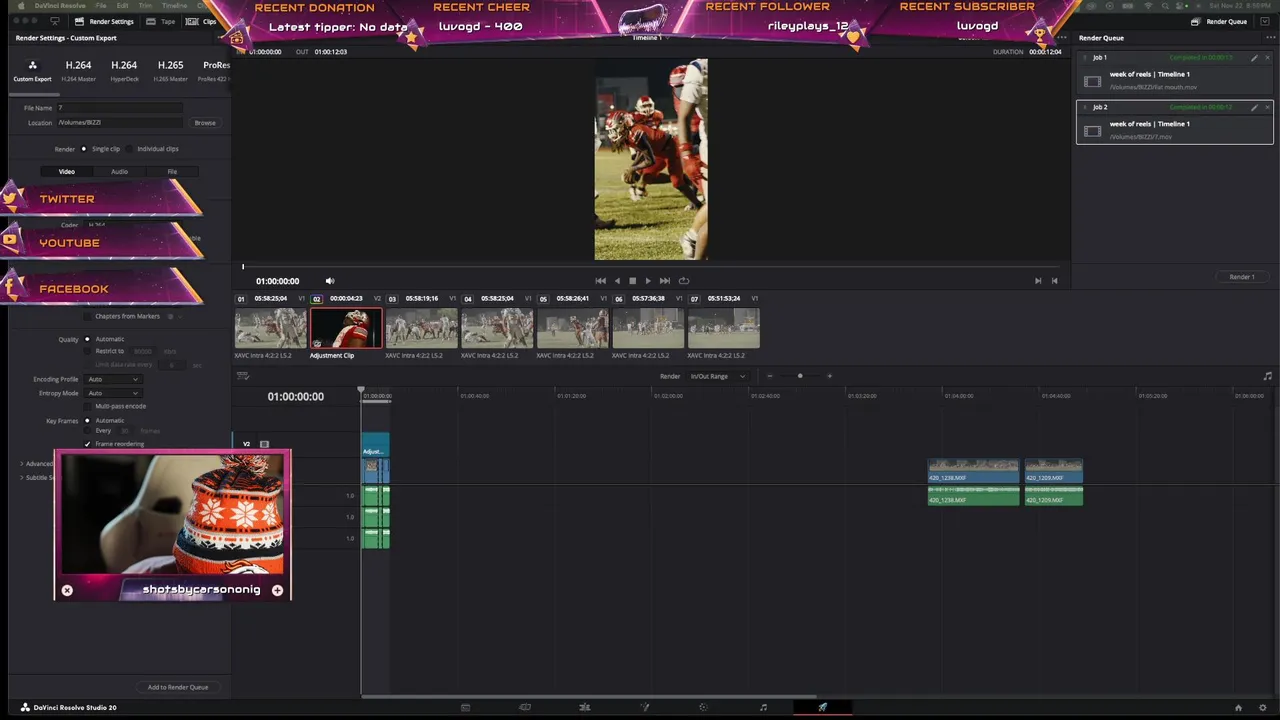1280x720 pixels.
Task: Go to last frame in viewer
Action: pos(665,281)
